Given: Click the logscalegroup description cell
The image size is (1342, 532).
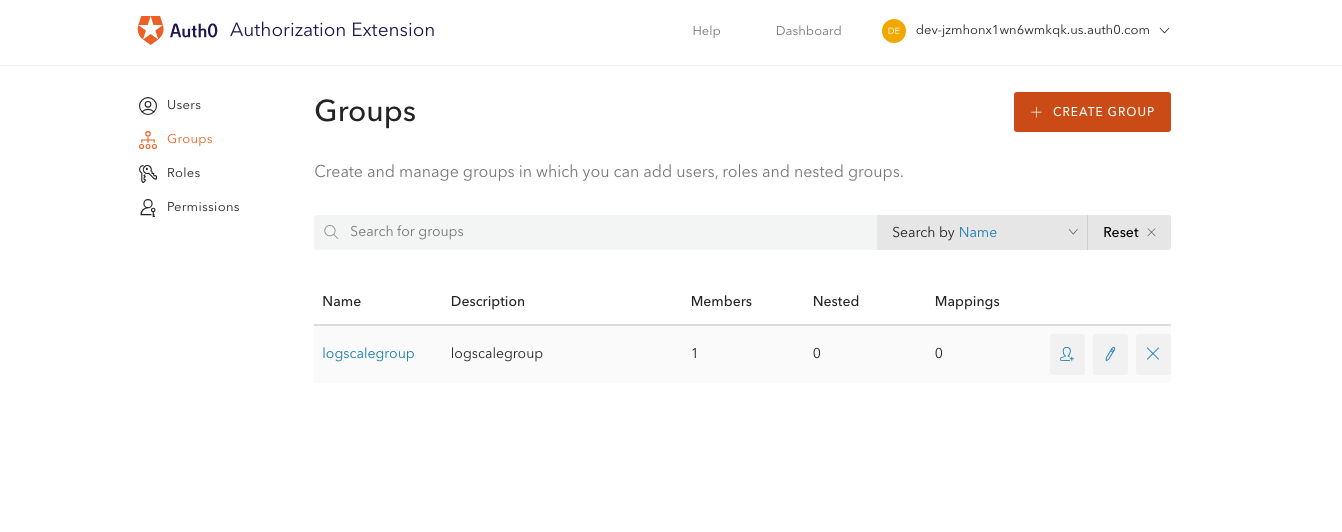Looking at the screenshot, I should click(497, 353).
